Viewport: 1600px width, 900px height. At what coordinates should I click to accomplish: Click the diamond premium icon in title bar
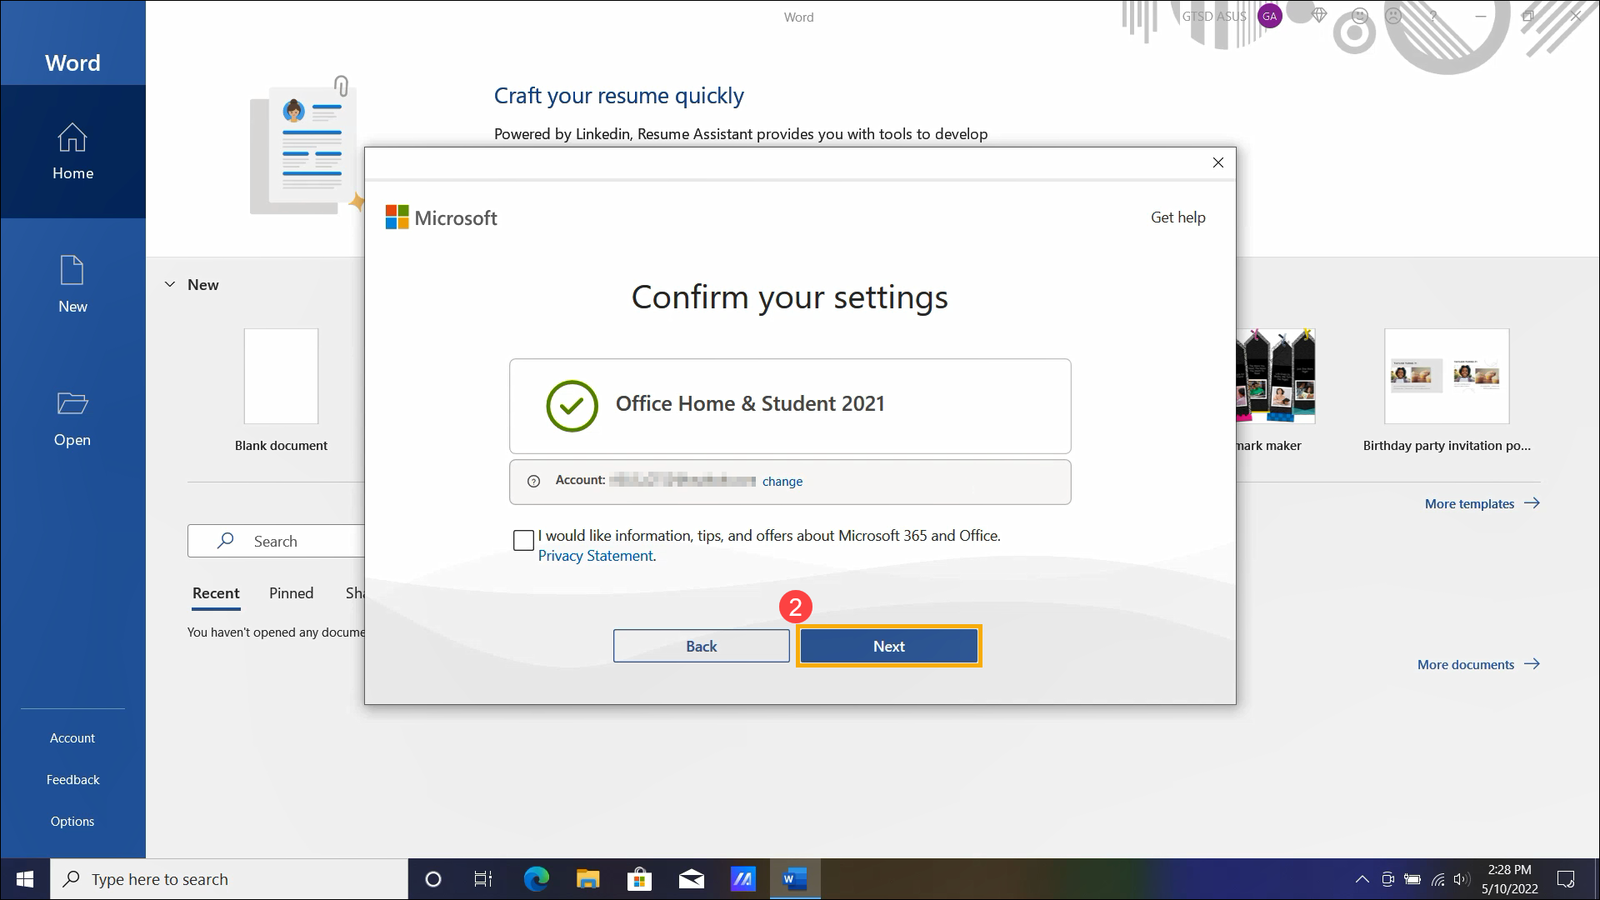1319,16
